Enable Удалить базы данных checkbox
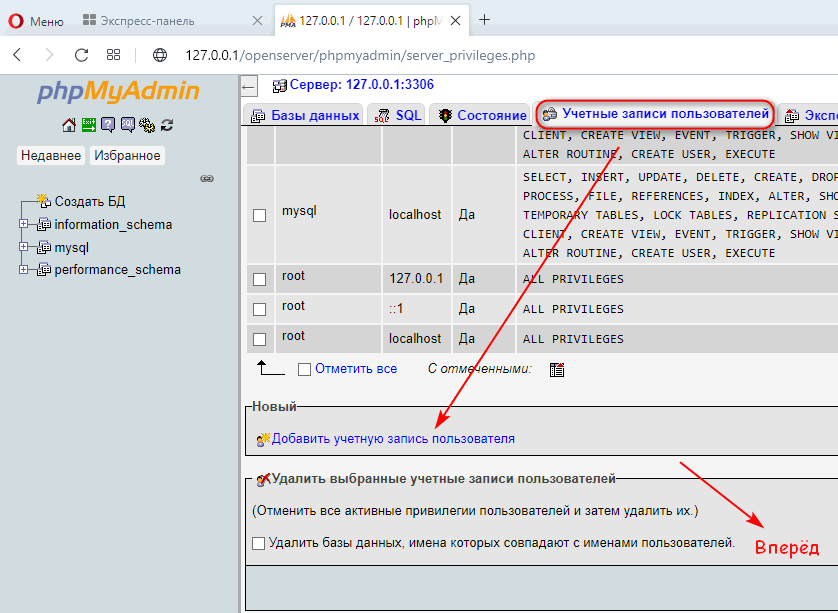Image resolution: width=838 pixels, height=613 pixels. click(258, 543)
